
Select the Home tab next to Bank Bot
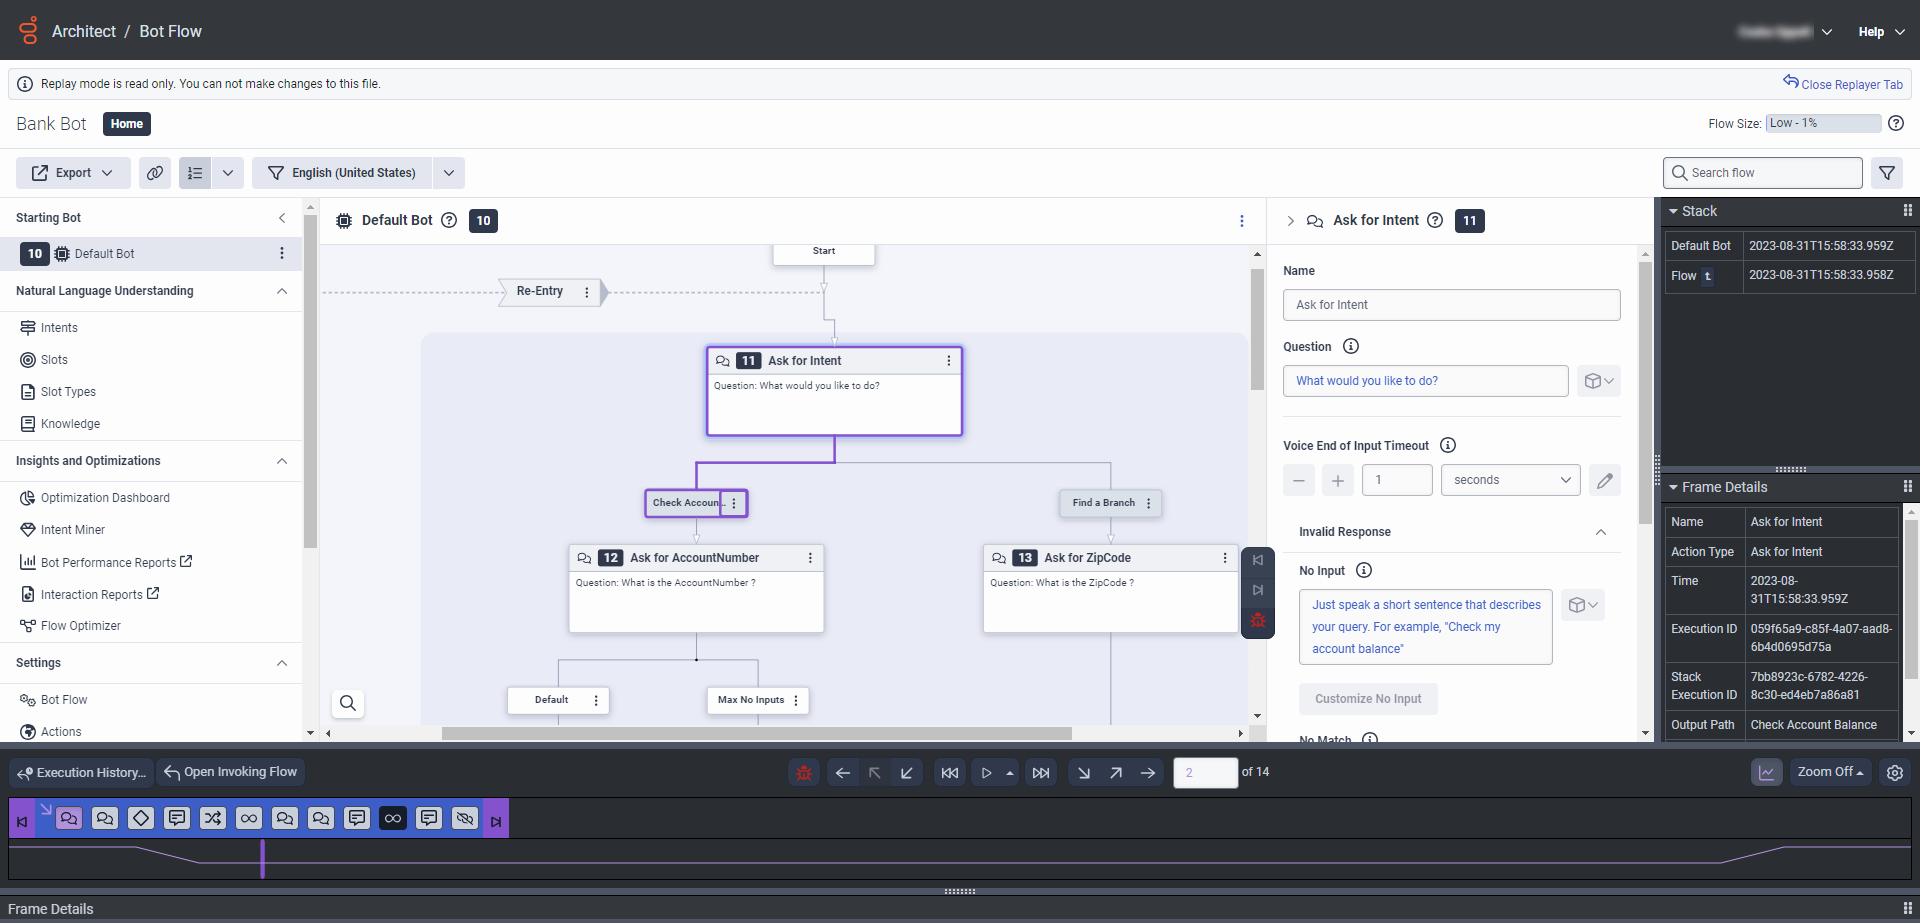(x=126, y=123)
